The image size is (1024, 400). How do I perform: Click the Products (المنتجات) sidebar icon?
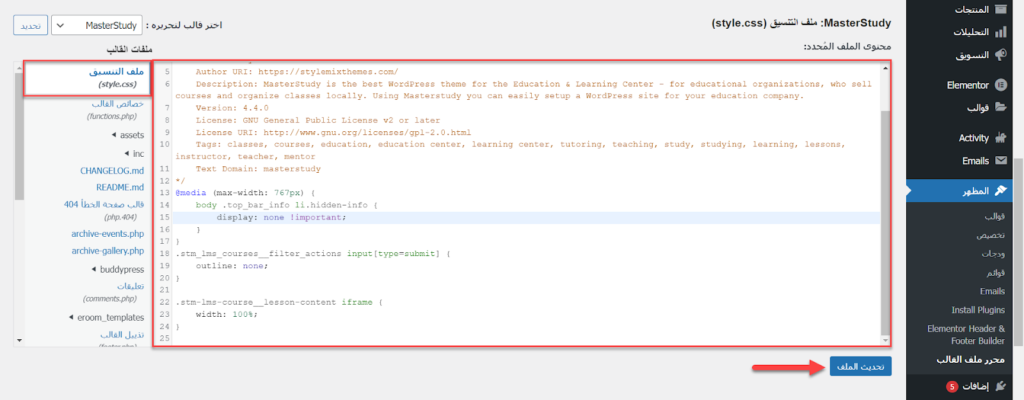tap(1000, 10)
